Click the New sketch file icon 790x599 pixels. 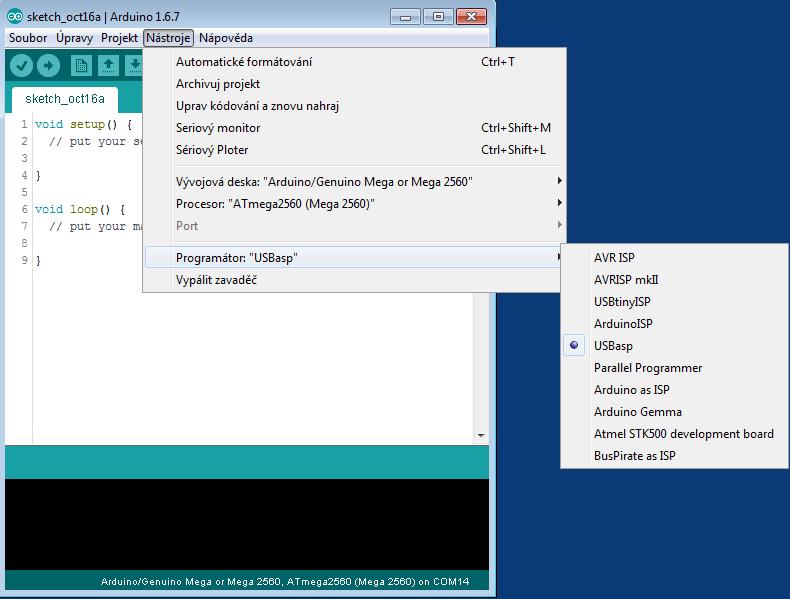(81, 66)
